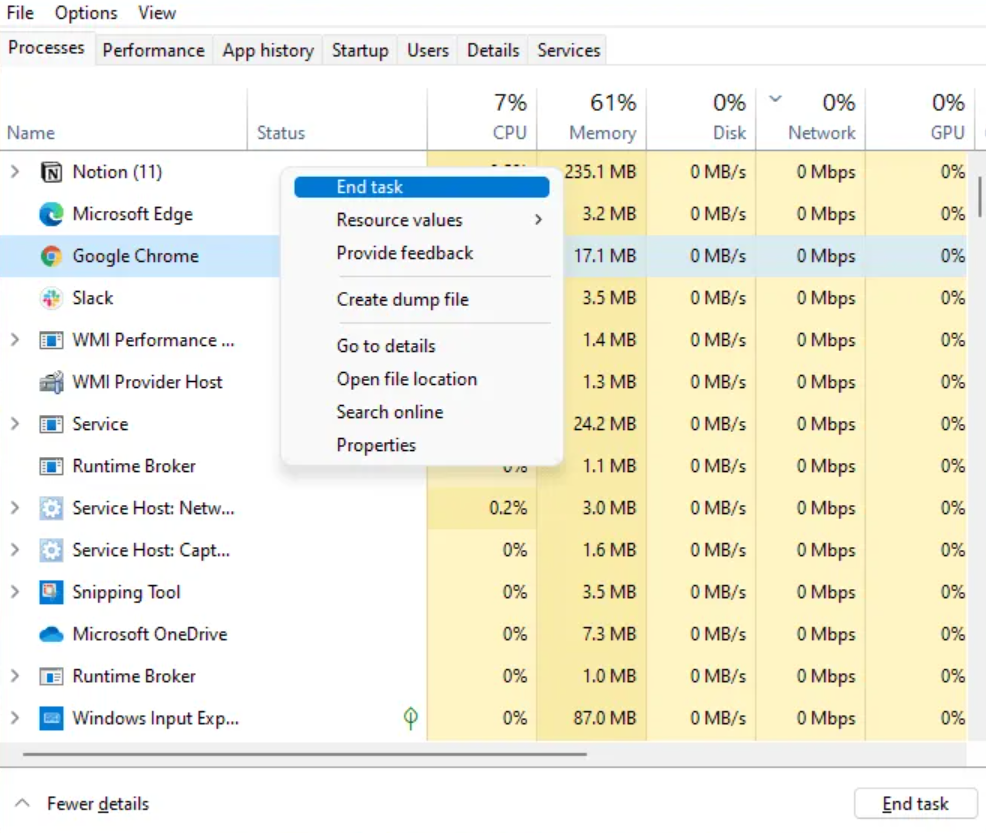
Task: Click the 235.1 MB memory value
Action: tap(601, 172)
